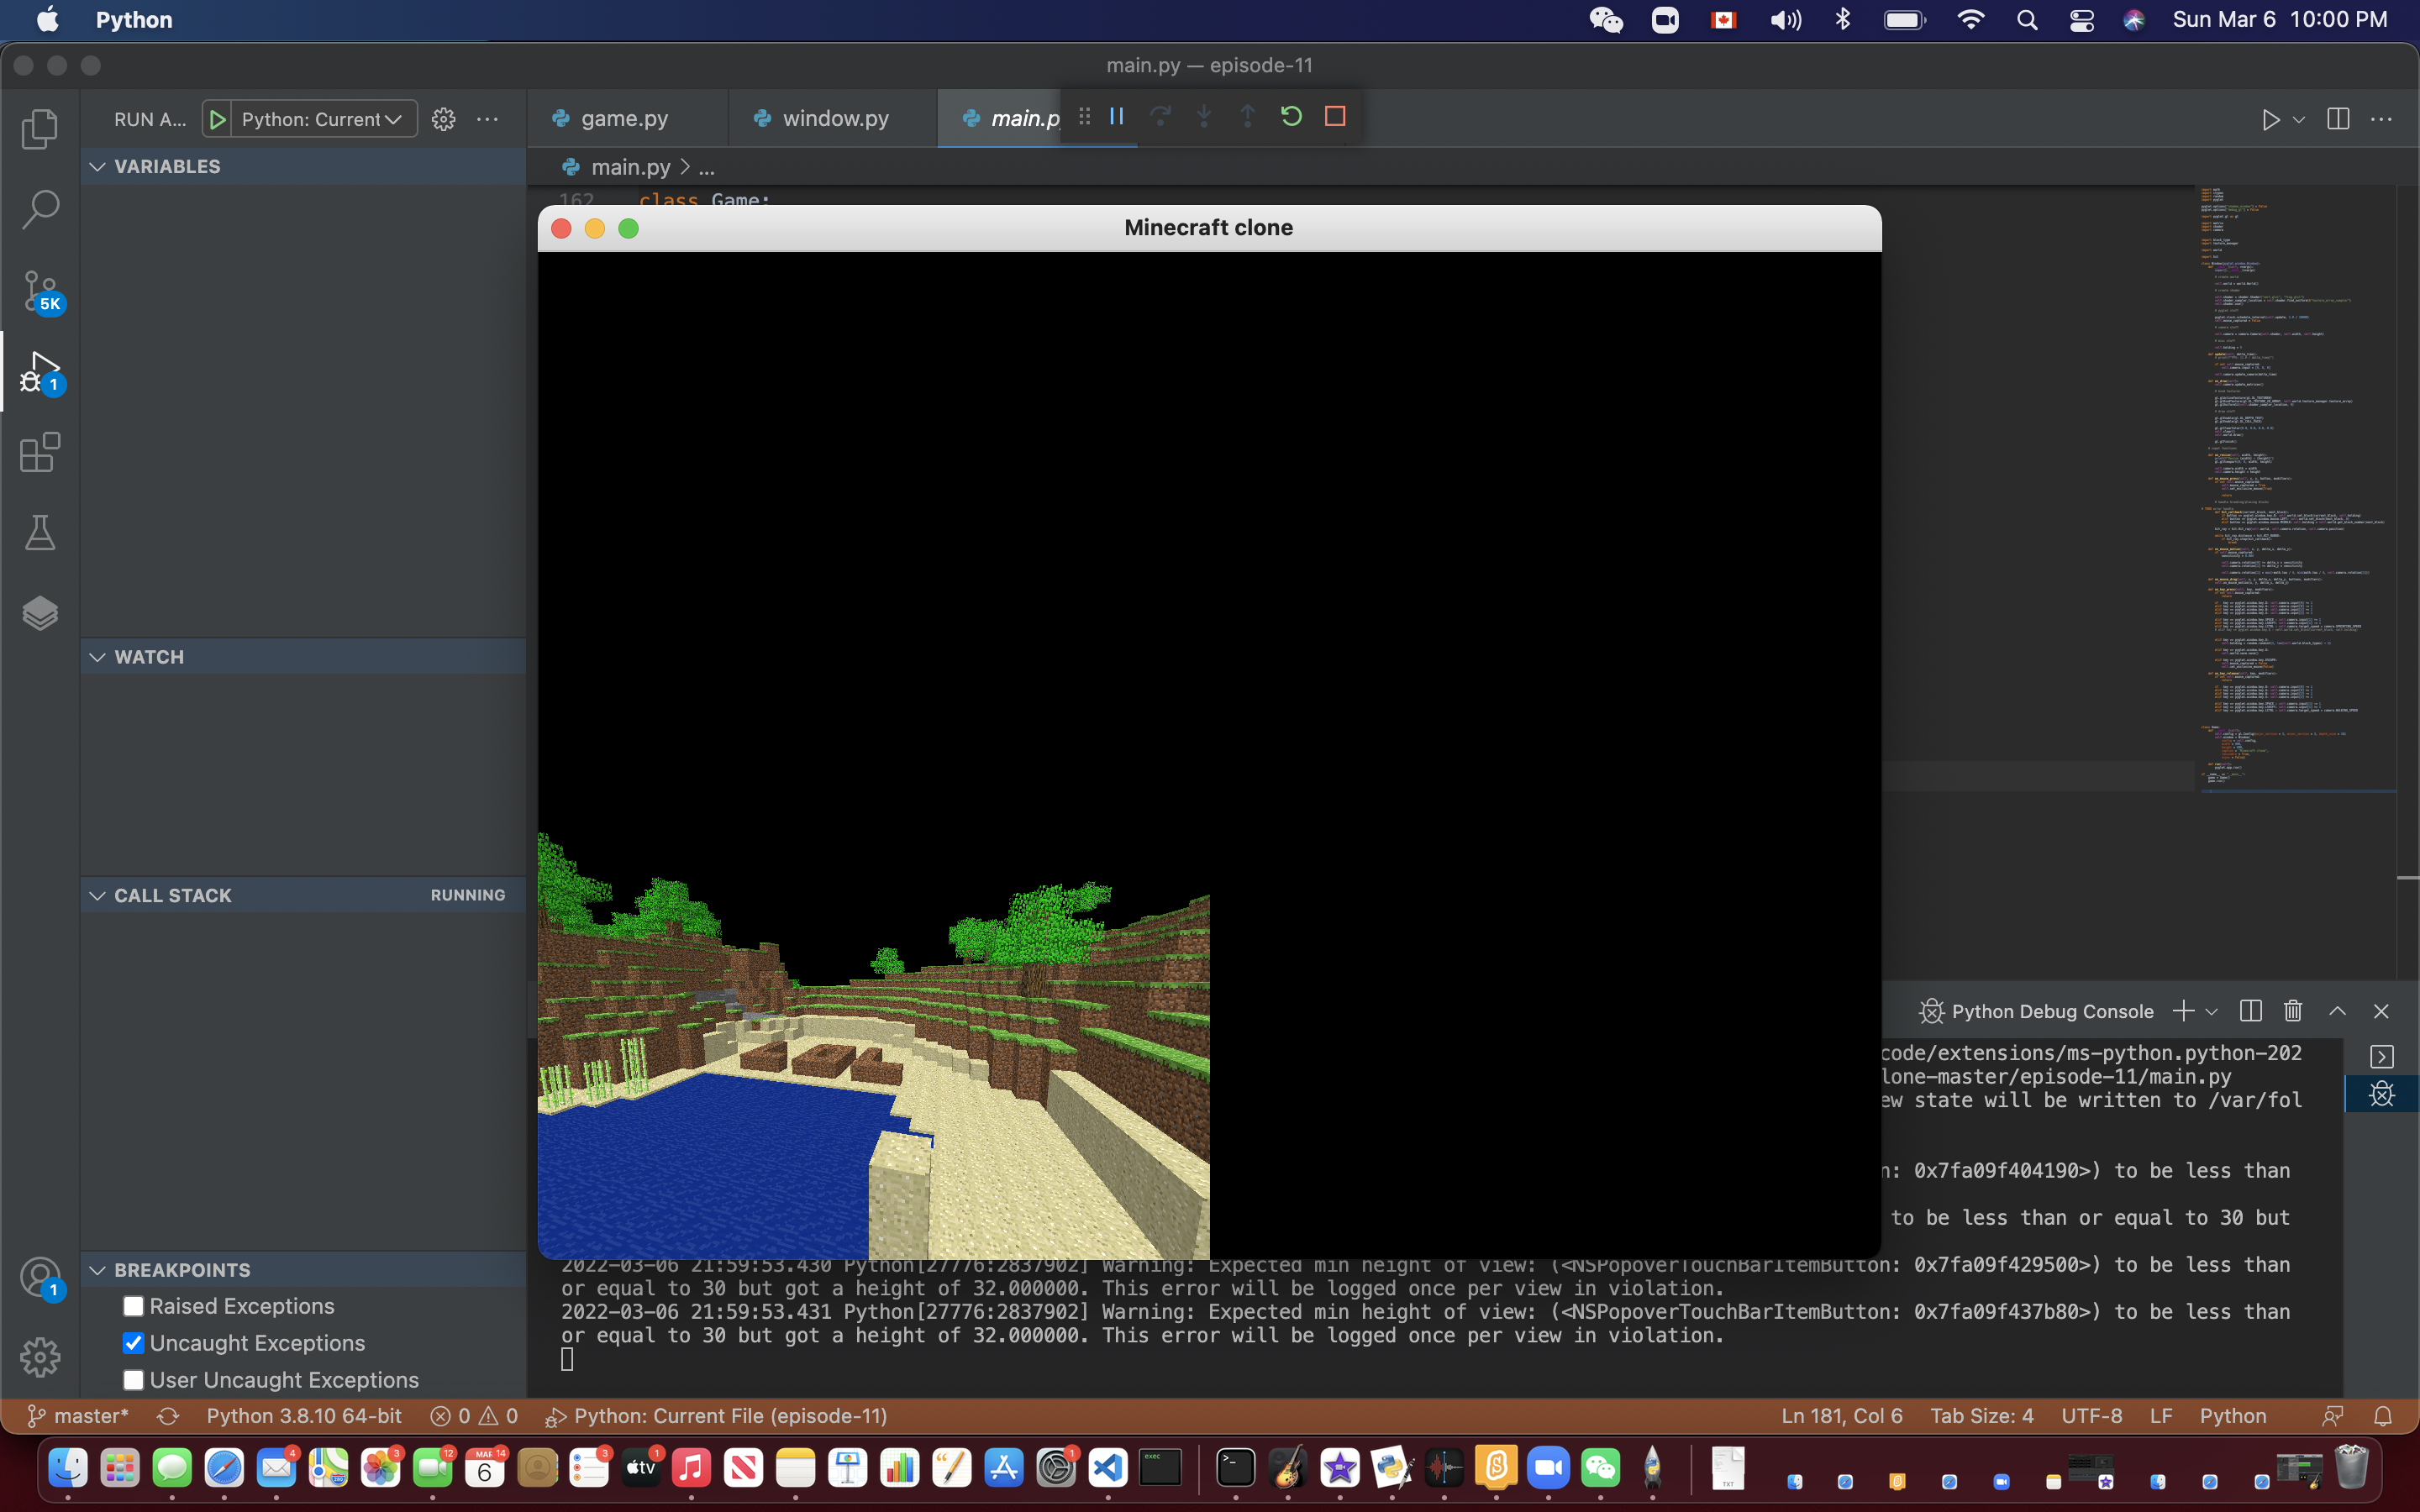Open the Source Control view showing 5K changes
The image size is (2420, 1512).
coord(40,291)
